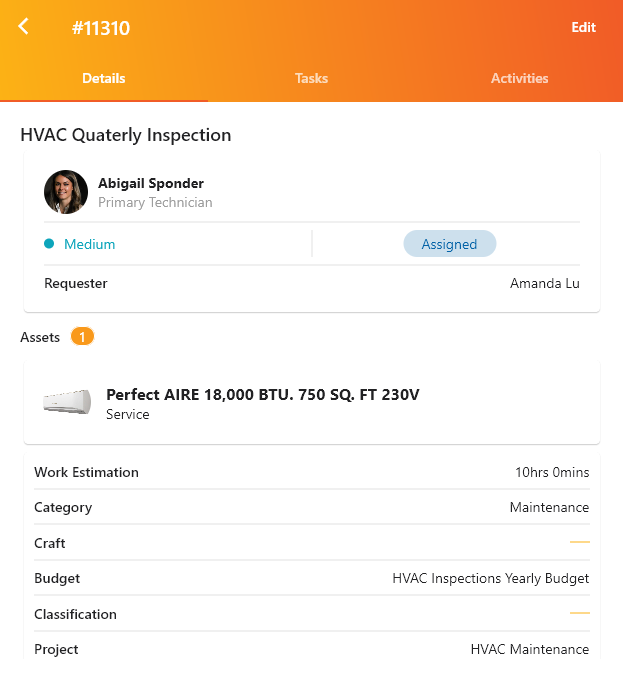
Task: Click the Perfect AIRE asset title
Action: (x=262, y=394)
